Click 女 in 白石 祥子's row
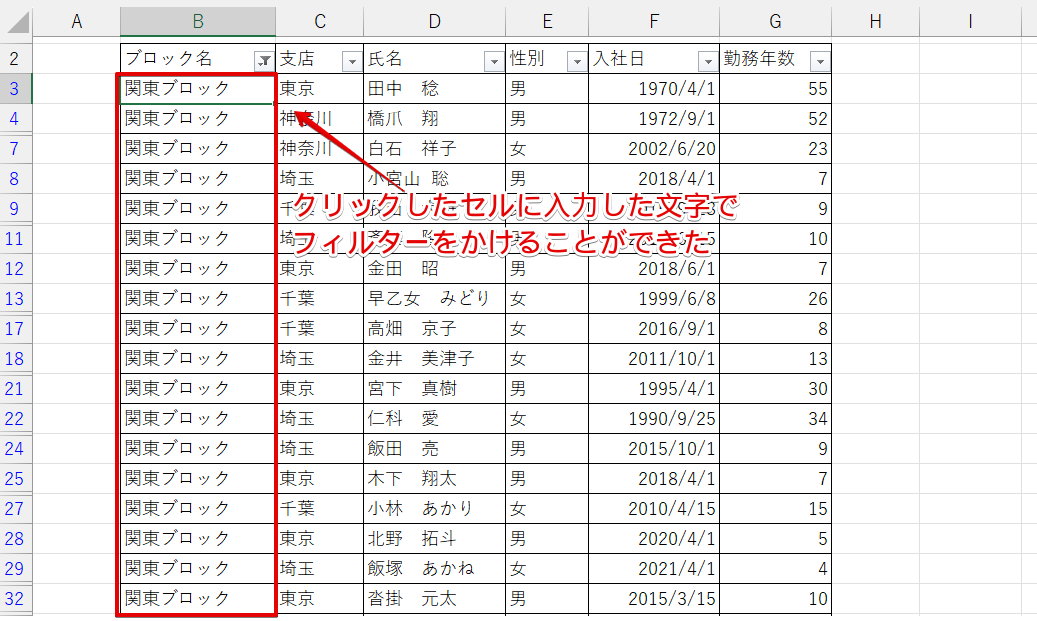The height and width of the screenshot is (621, 1037). (518, 149)
